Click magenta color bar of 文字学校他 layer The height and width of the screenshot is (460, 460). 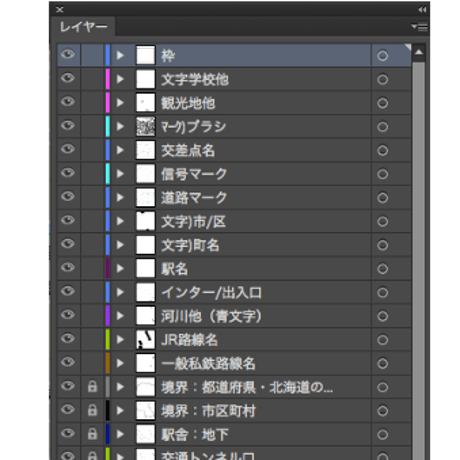tap(108, 79)
